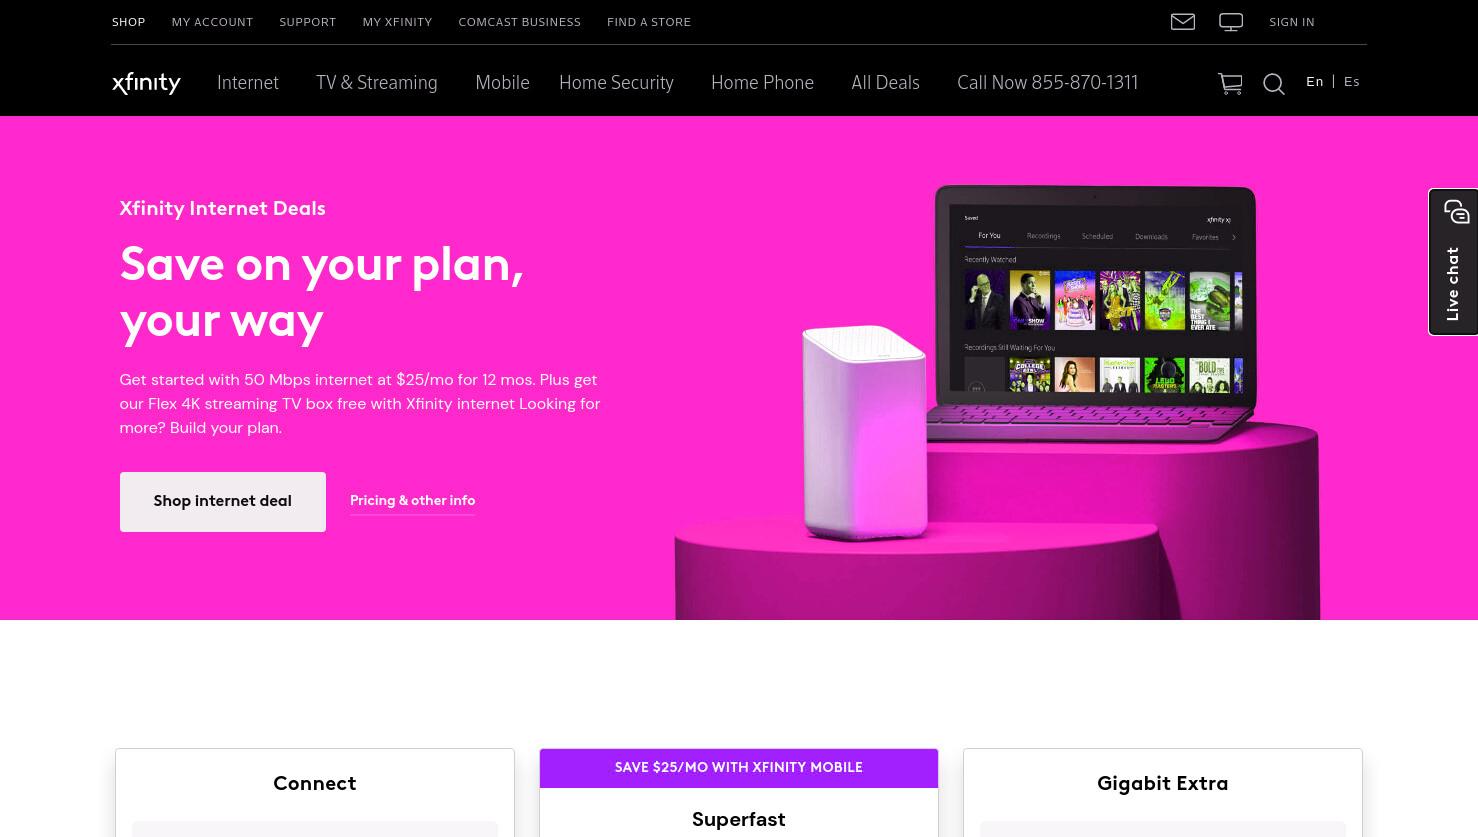Click the TV monitor icon

click(x=1231, y=22)
